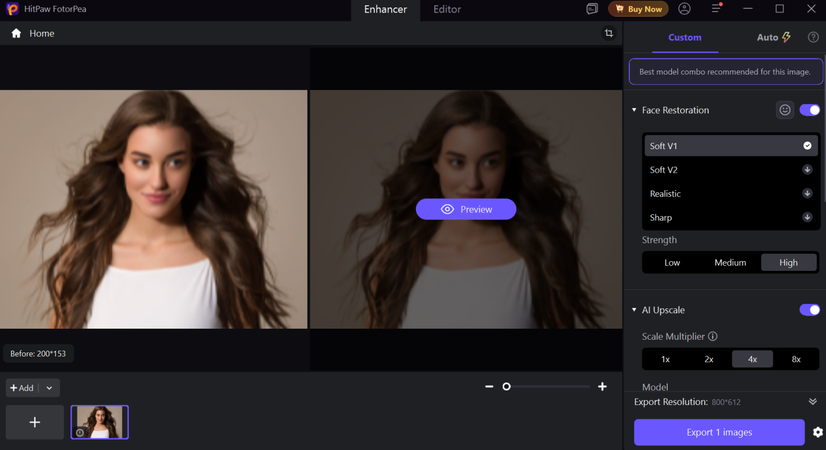The height and width of the screenshot is (450, 826).
Task: Click the '800*612' resolution value
Action: click(726, 402)
